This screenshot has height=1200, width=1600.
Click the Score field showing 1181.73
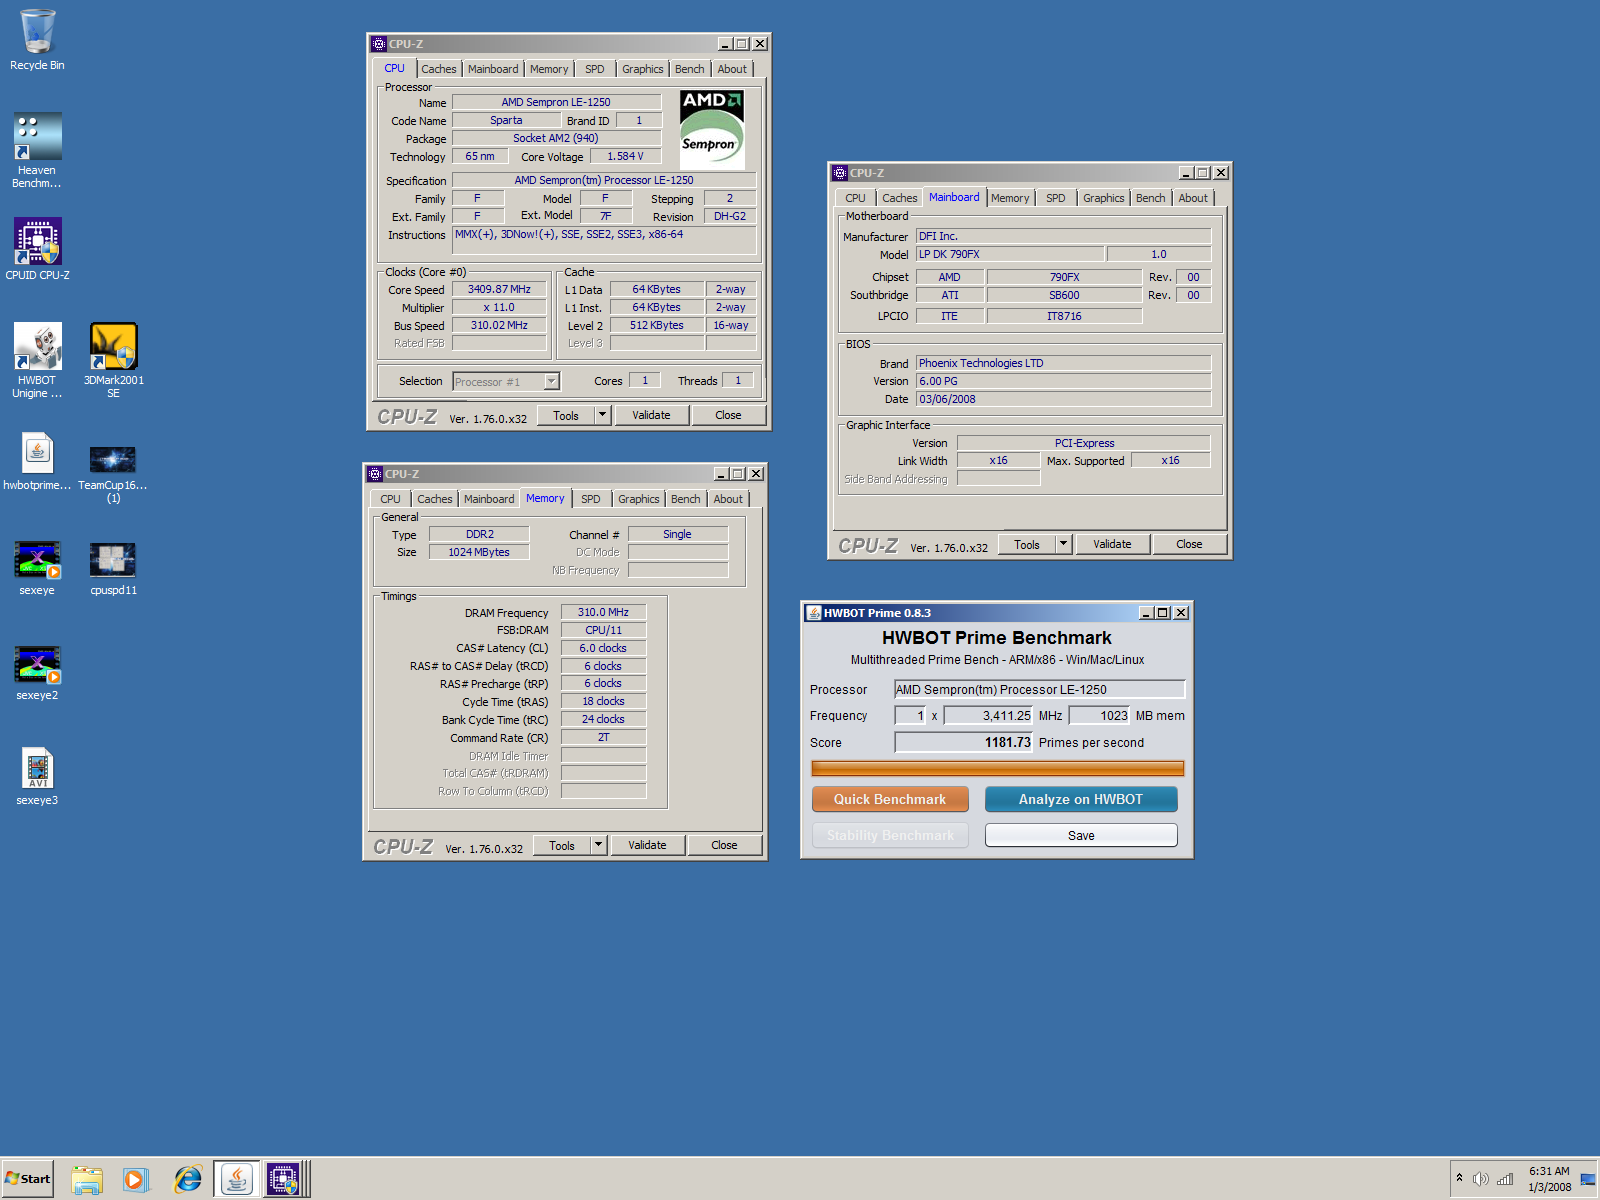[x=964, y=742]
